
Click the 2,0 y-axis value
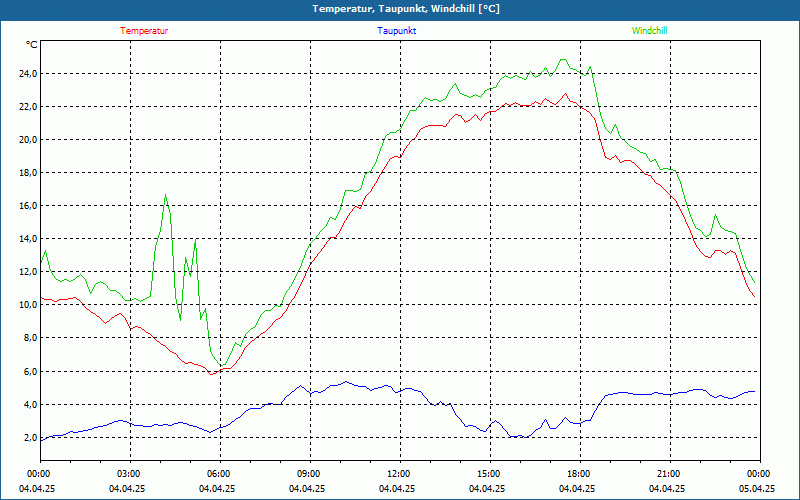31,438
